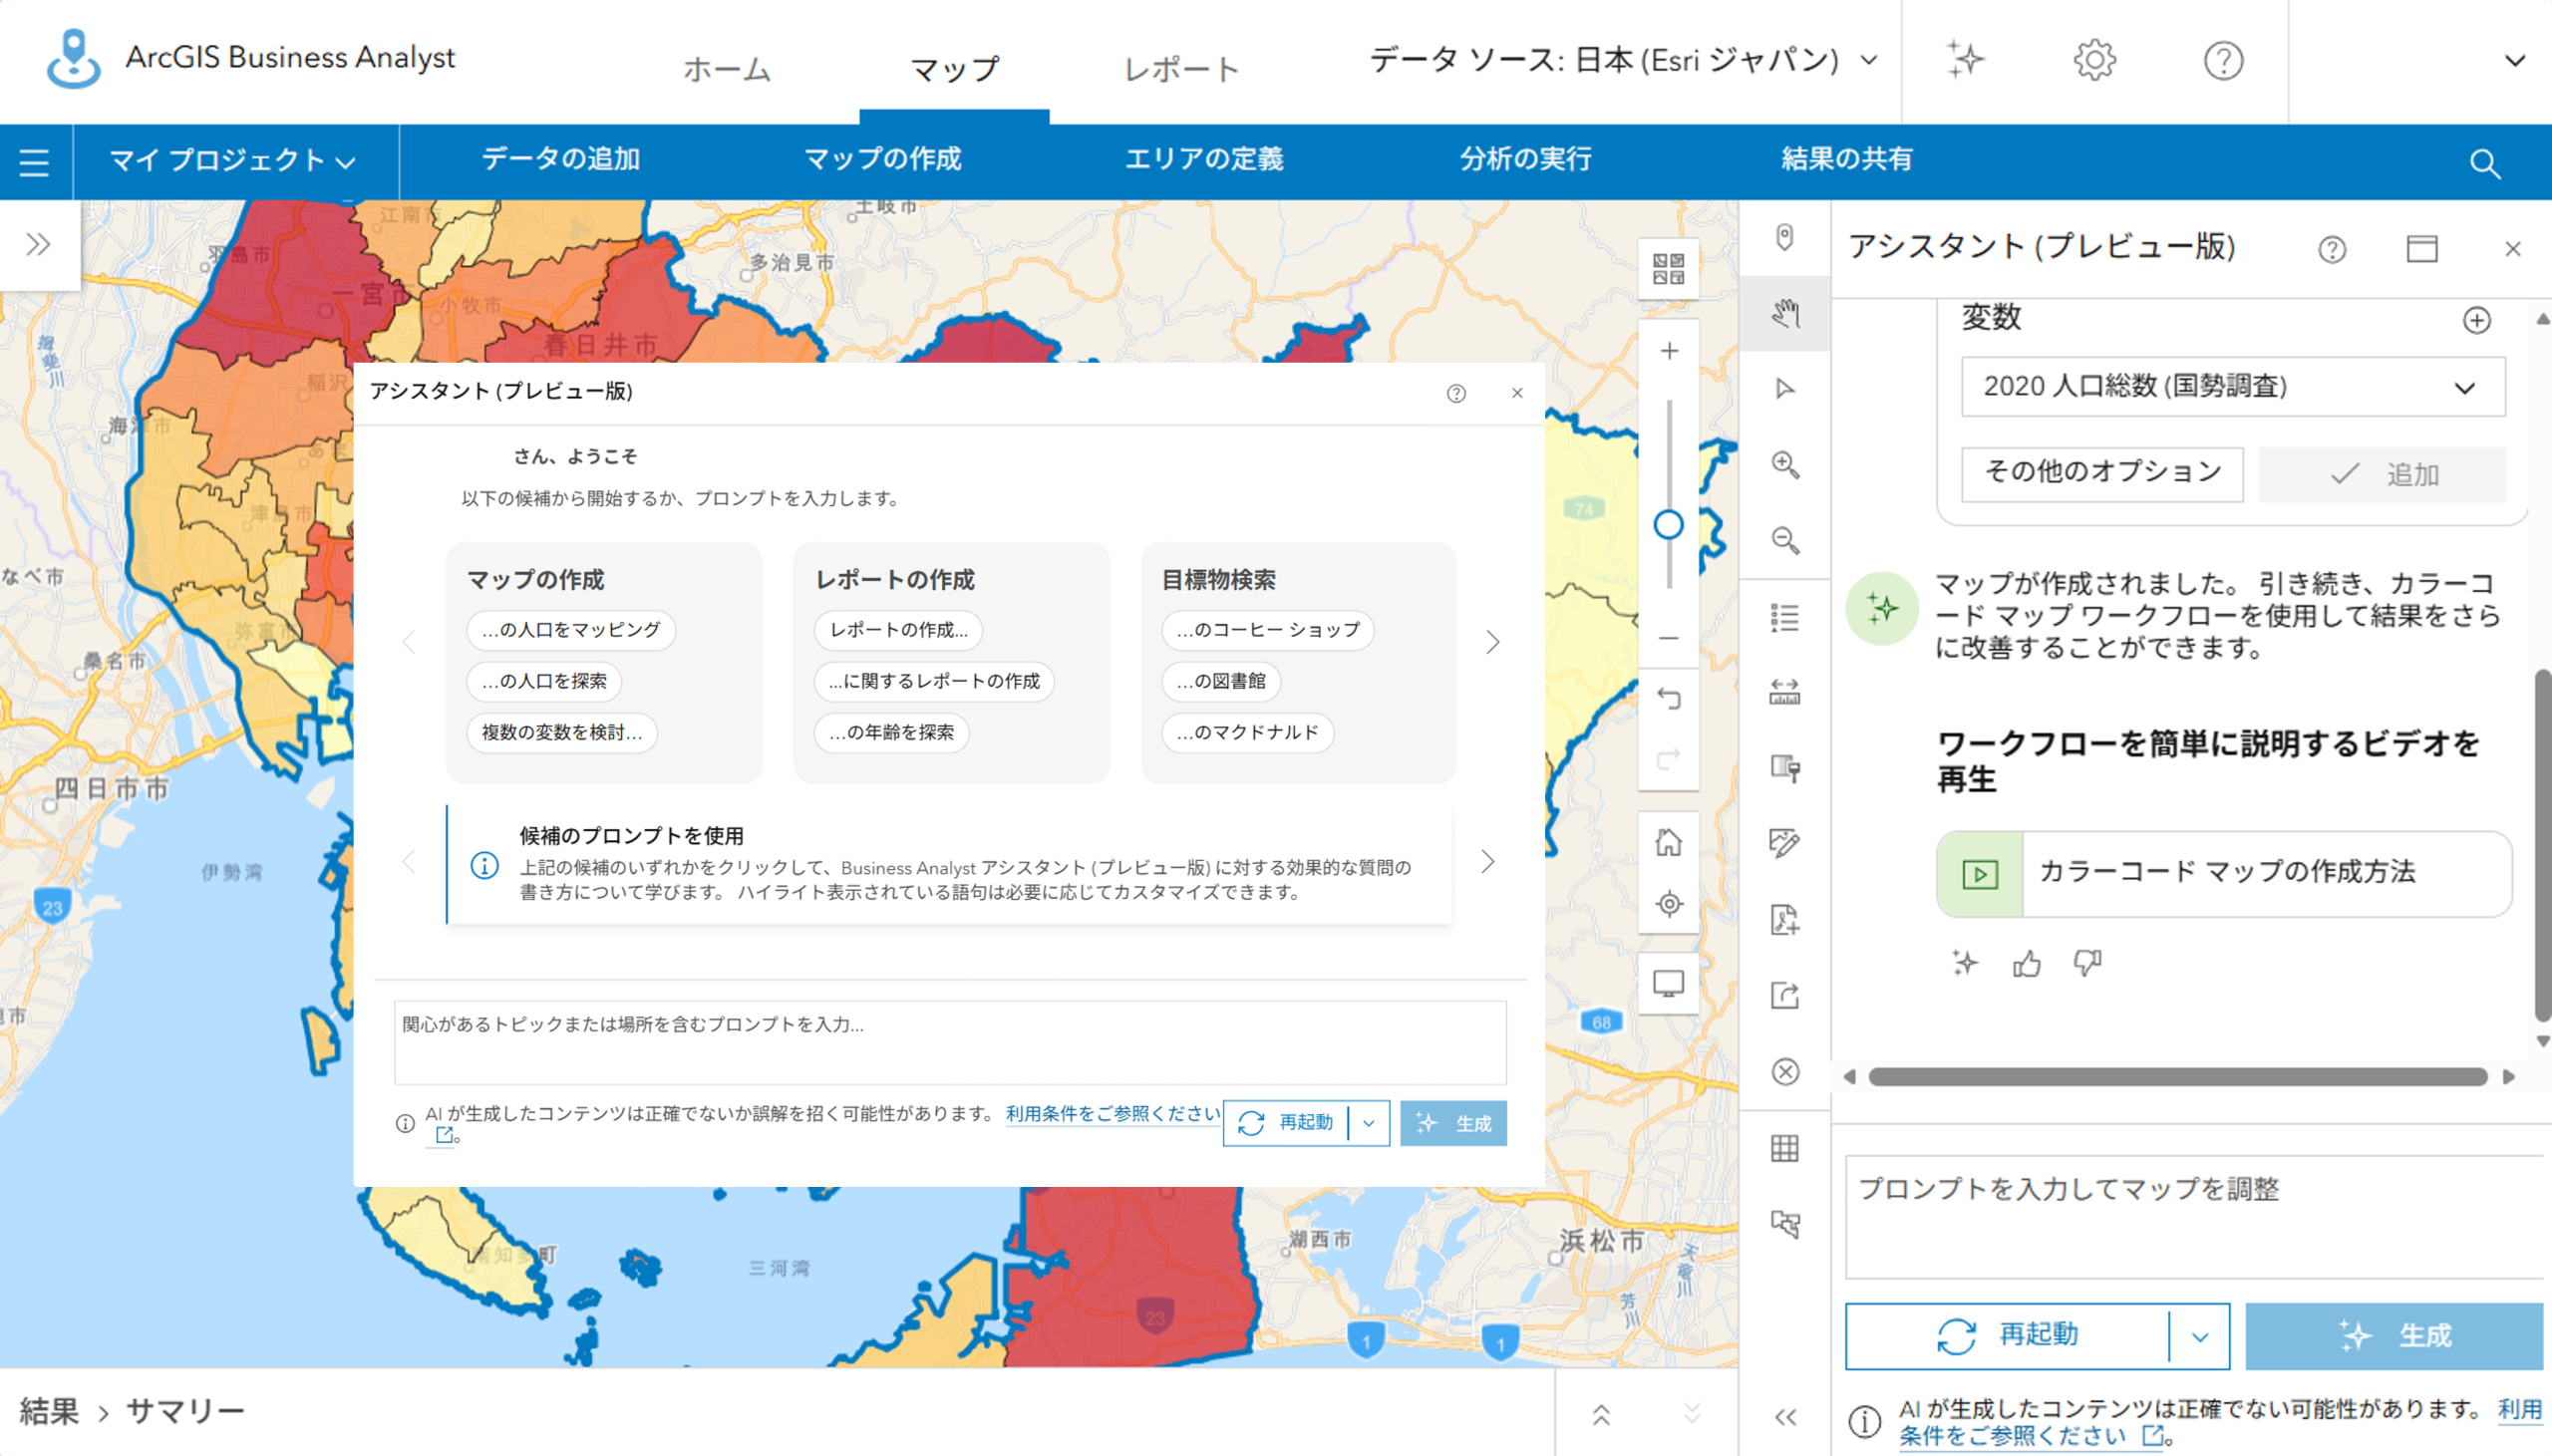
Task: Select the pan hand tool
Action: 1785,314
